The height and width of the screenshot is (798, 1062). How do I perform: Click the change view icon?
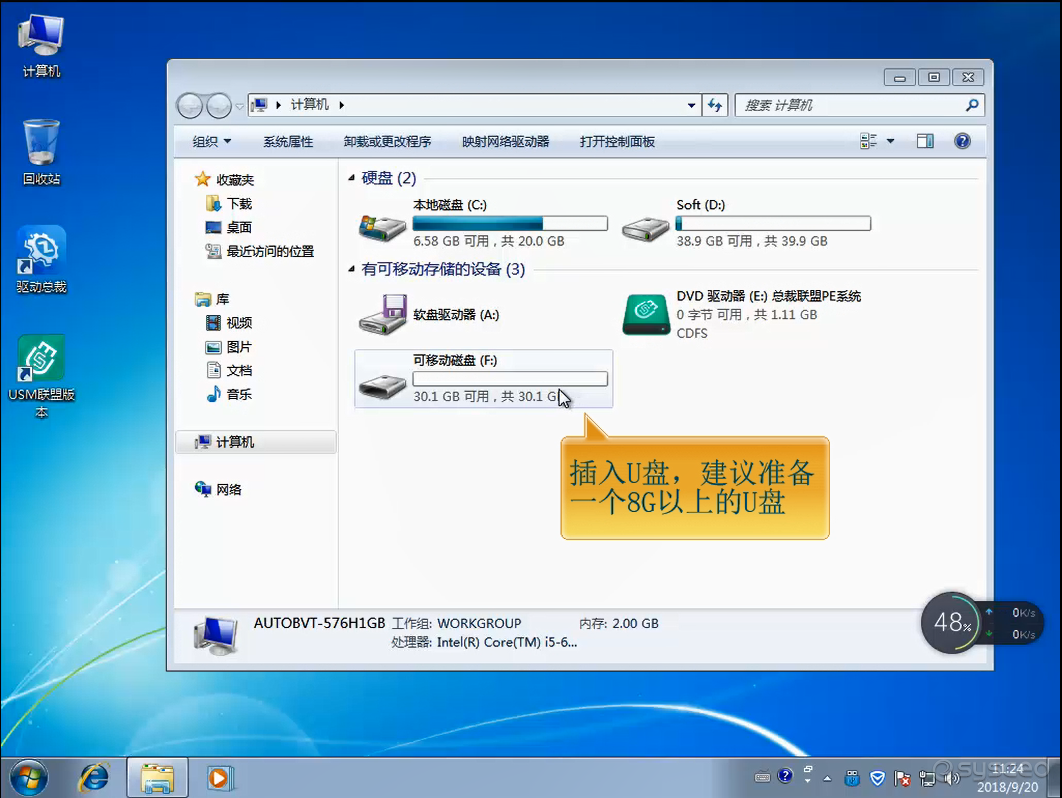(868, 141)
